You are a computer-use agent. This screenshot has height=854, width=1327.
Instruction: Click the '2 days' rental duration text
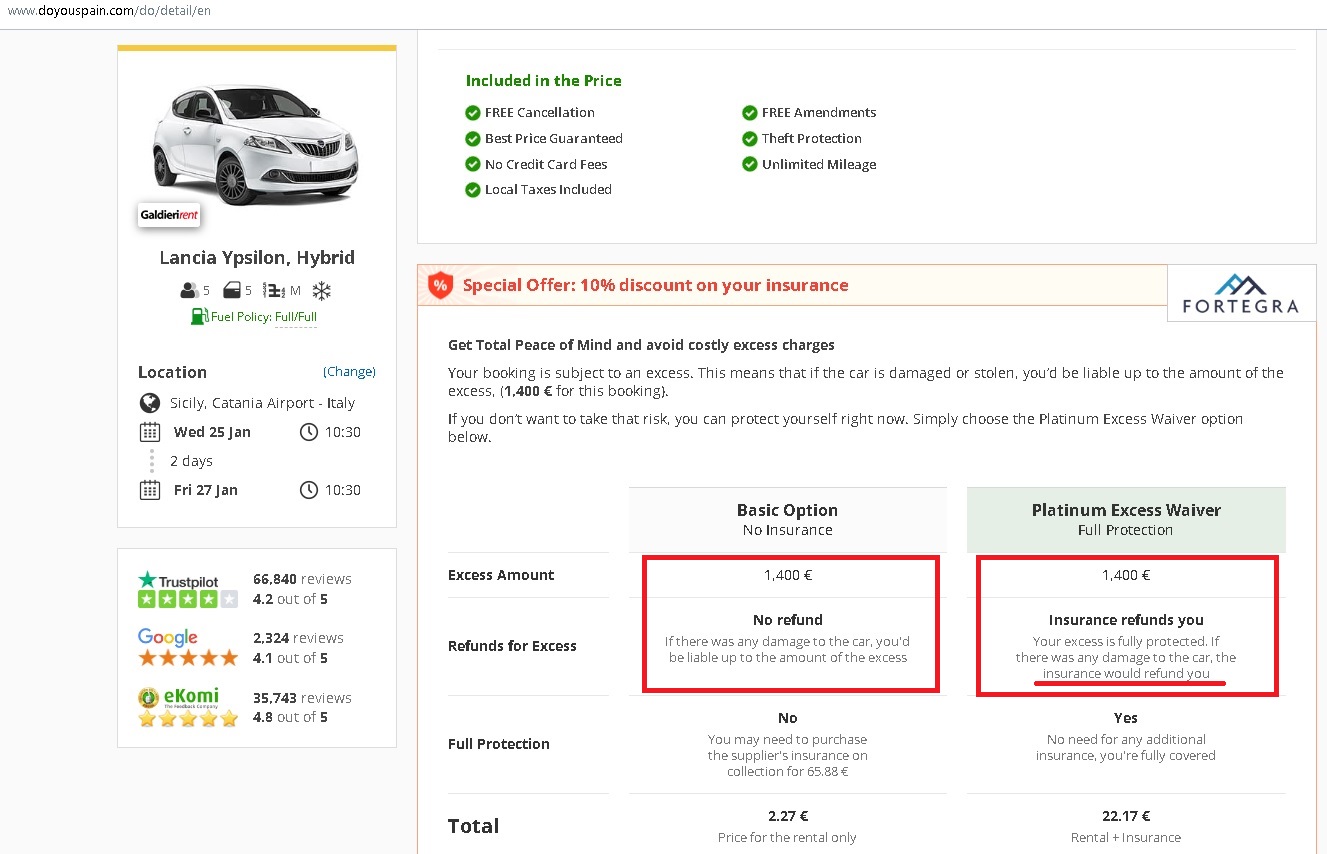coord(191,461)
